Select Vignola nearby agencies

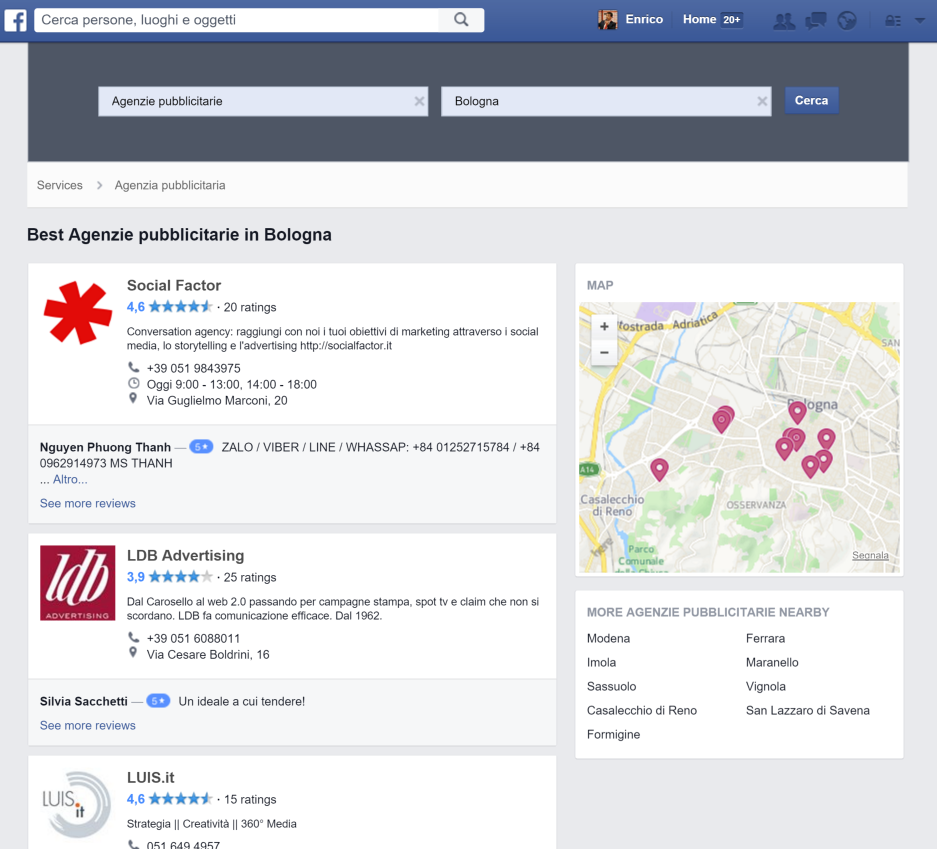(765, 686)
